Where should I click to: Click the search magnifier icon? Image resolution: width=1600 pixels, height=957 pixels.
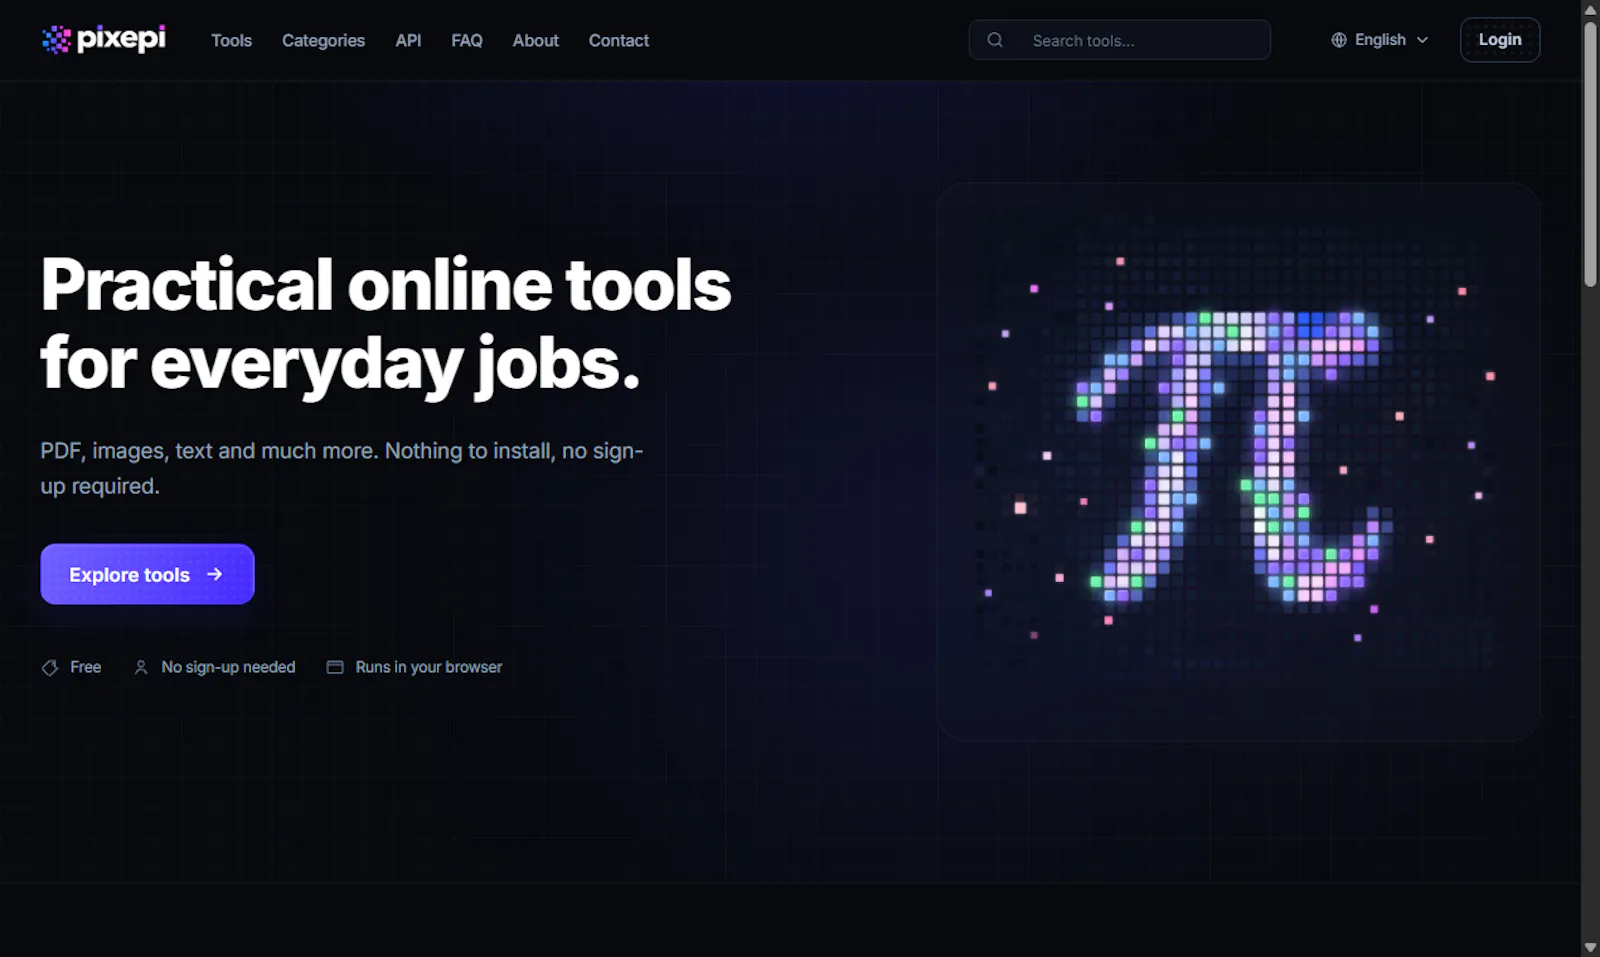pos(995,40)
